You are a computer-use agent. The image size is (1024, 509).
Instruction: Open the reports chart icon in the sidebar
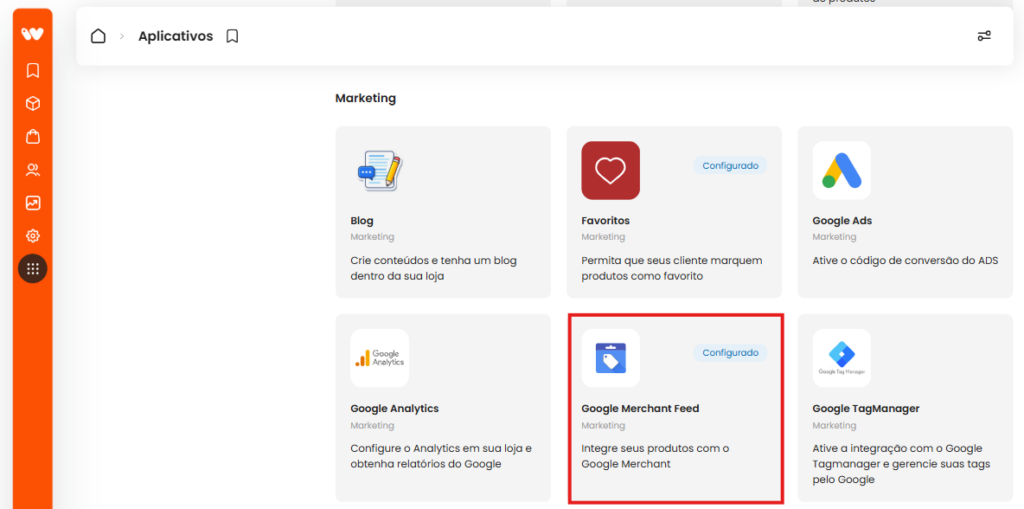click(x=33, y=203)
